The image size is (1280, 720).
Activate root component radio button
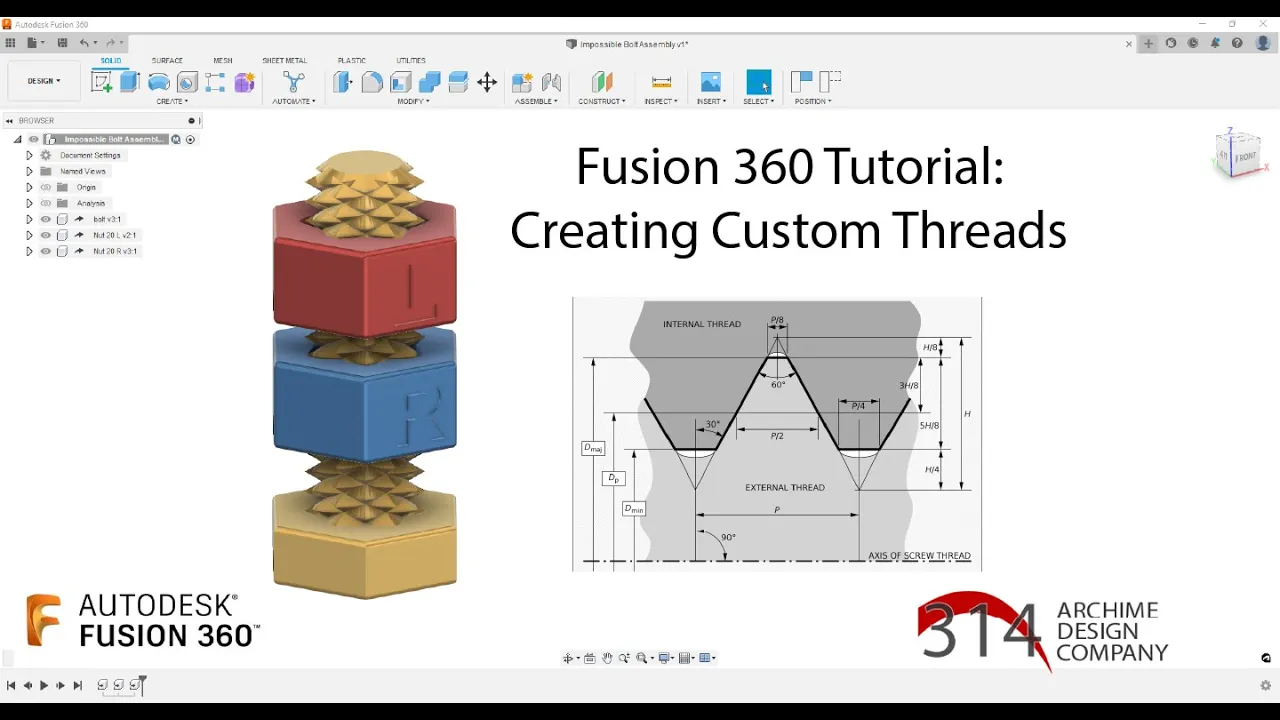[190, 139]
